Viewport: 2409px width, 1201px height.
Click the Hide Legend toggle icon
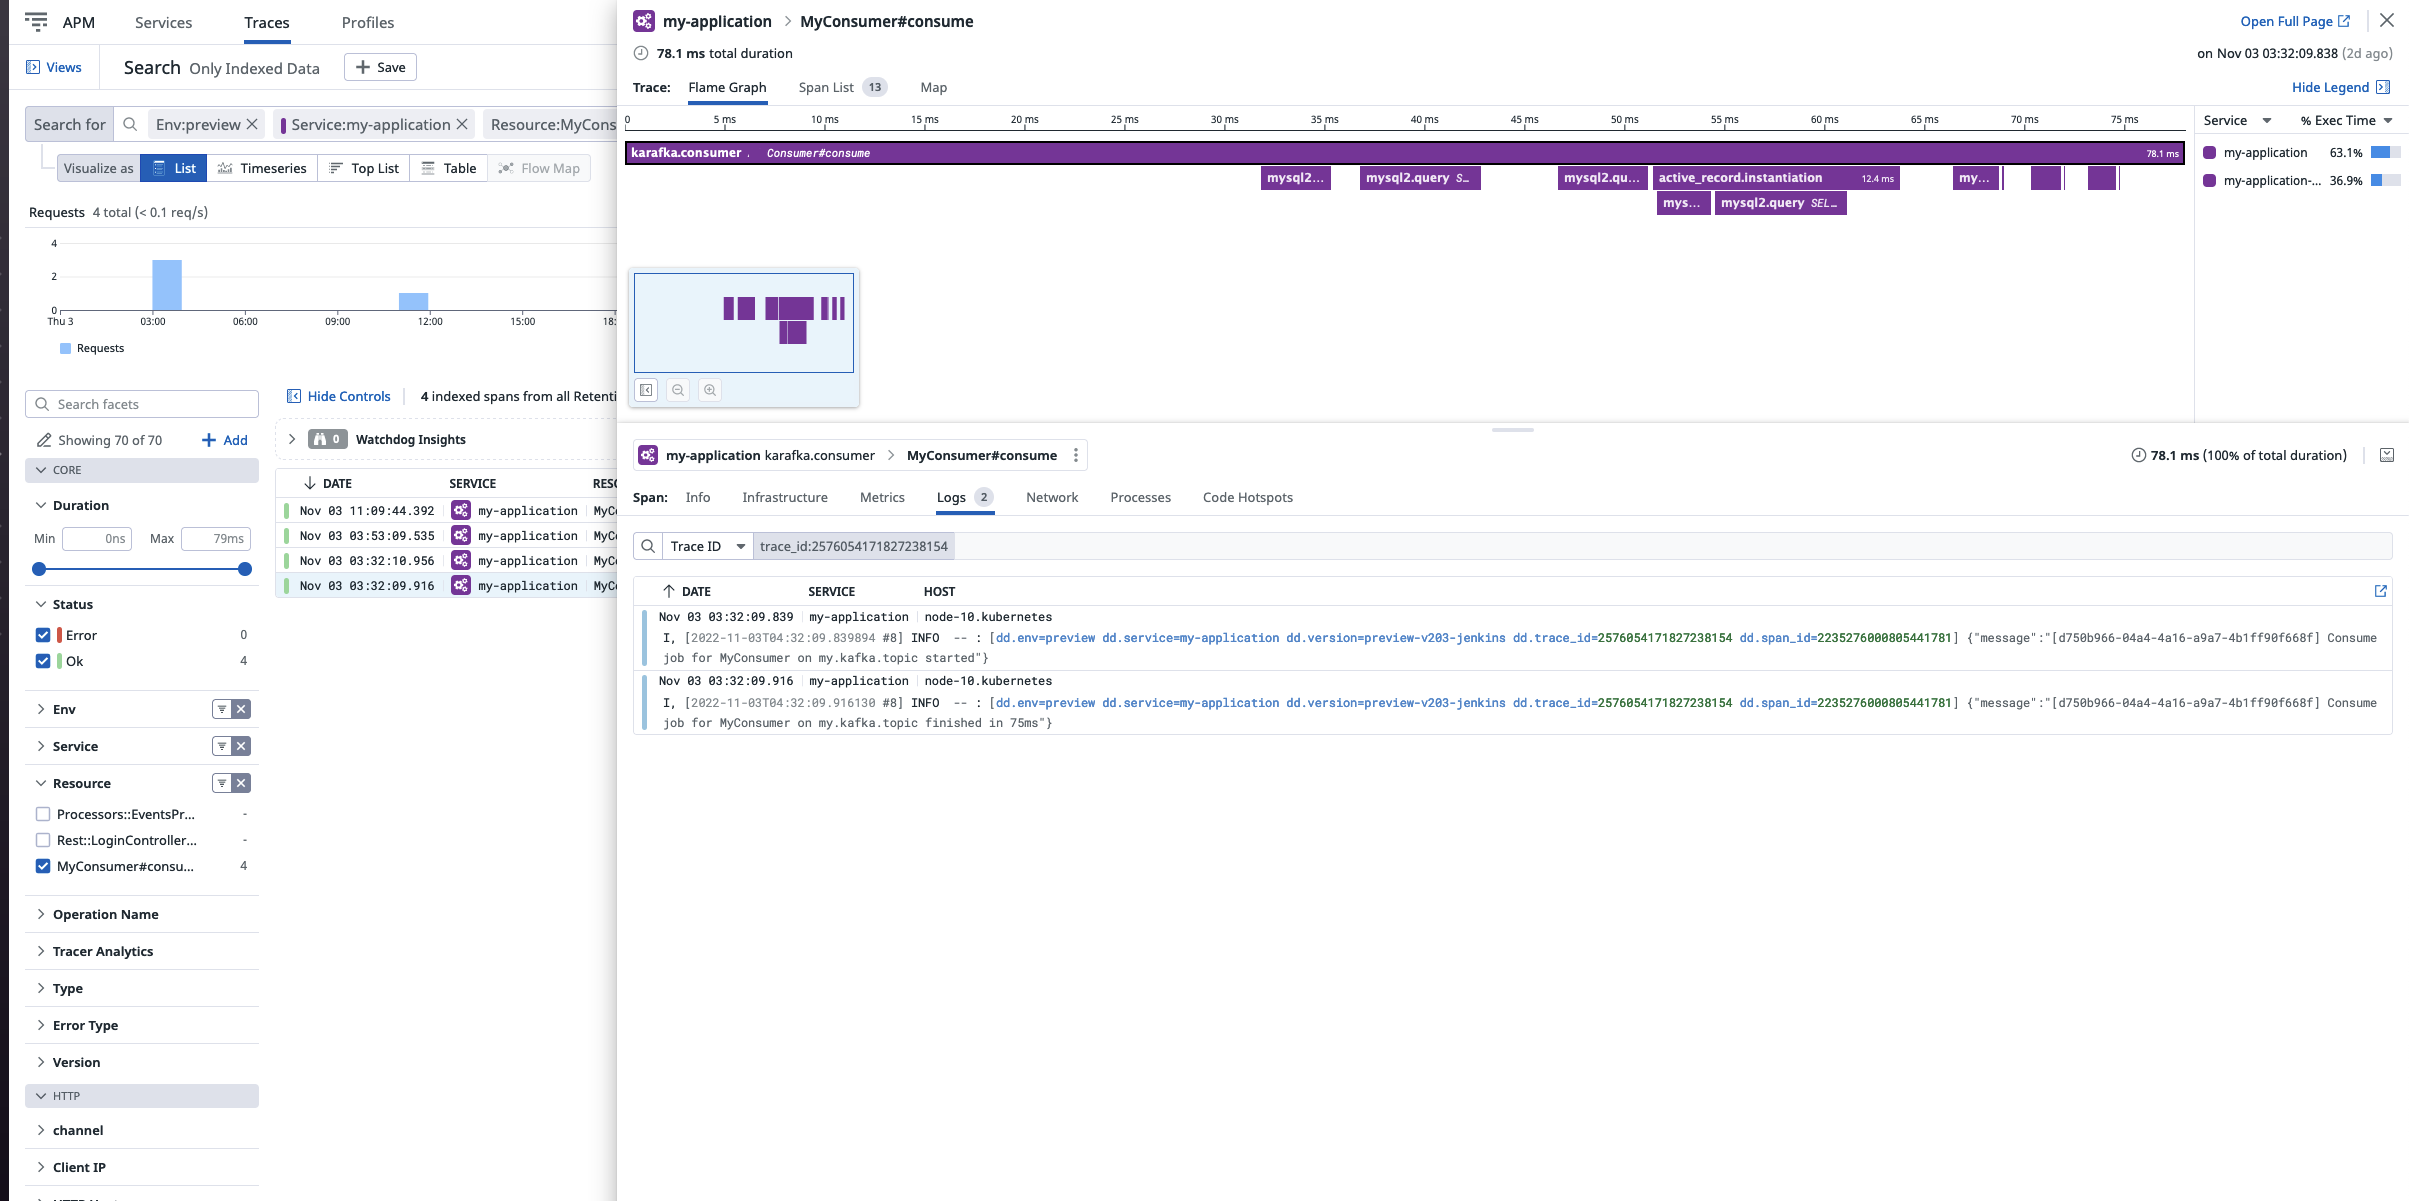(x=2383, y=87)
